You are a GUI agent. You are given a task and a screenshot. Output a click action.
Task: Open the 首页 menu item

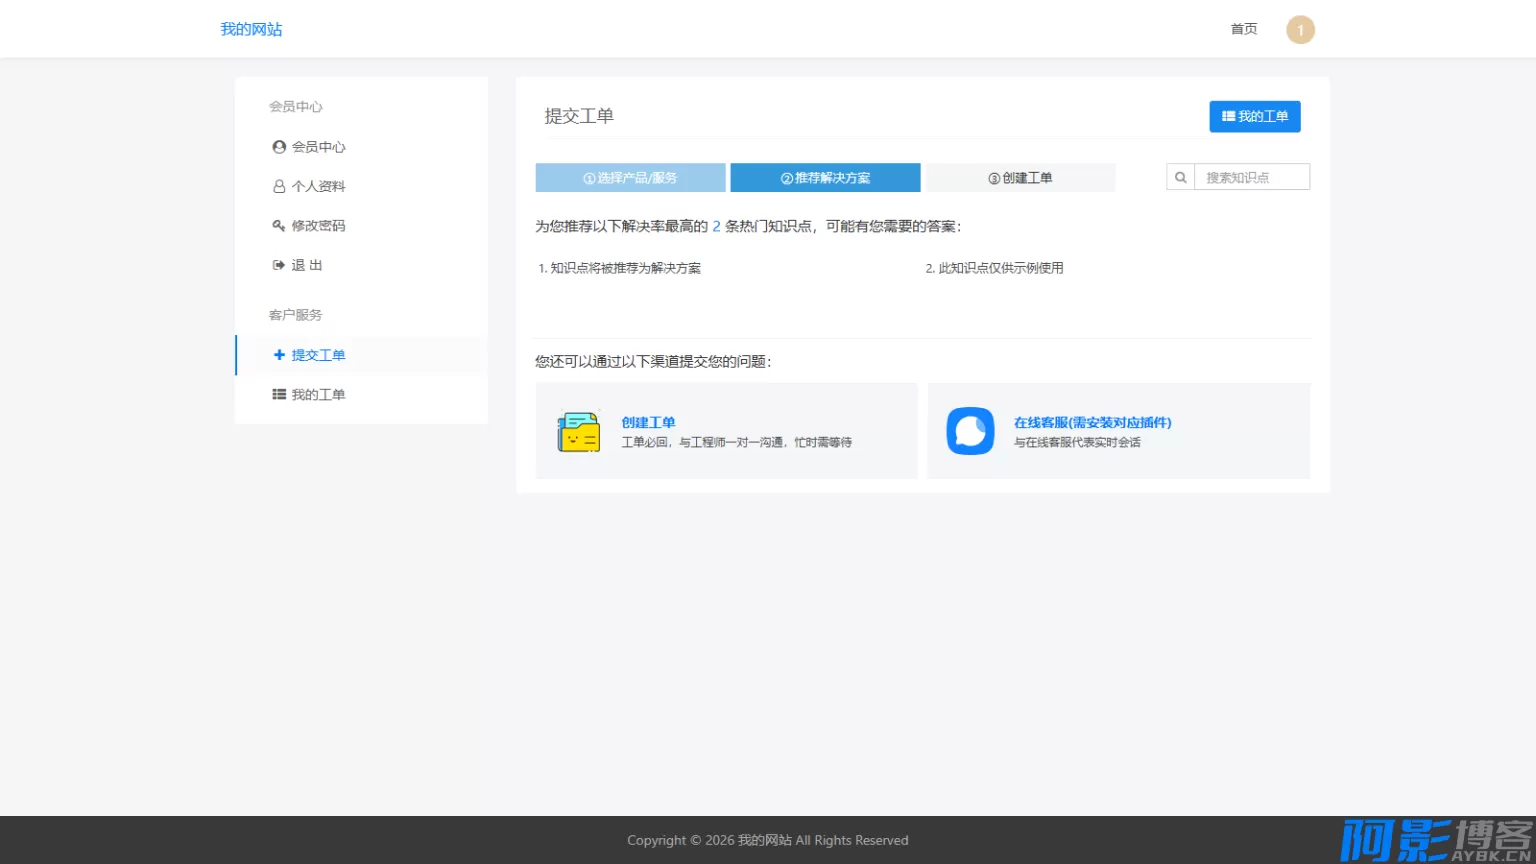click(1244, 30)
